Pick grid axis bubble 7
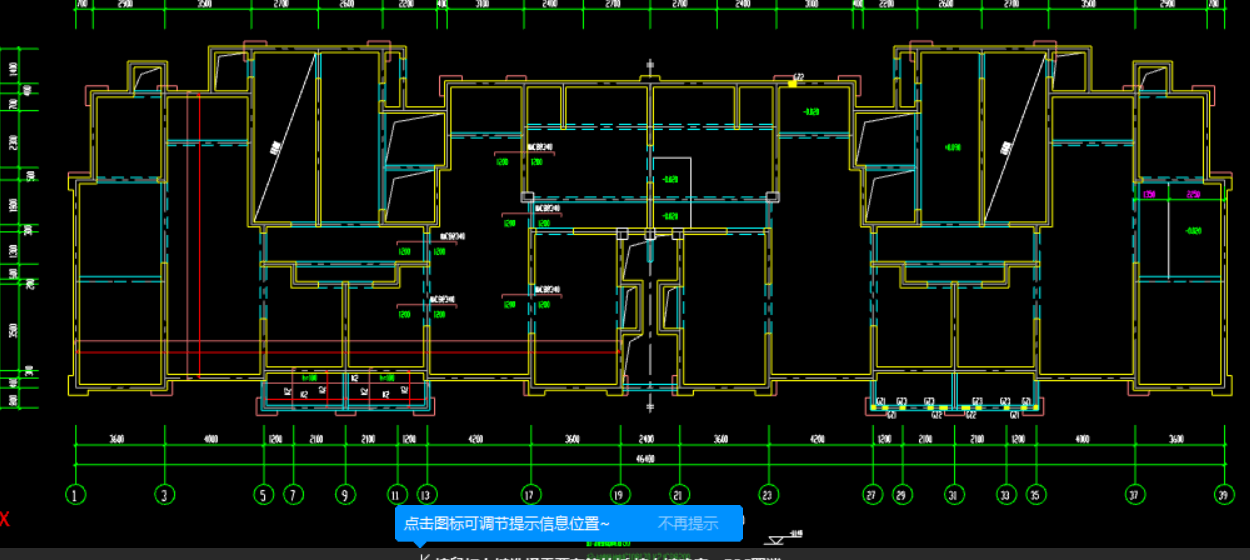Viewport: 1250px width, 560px height. (x=293, y=494)
